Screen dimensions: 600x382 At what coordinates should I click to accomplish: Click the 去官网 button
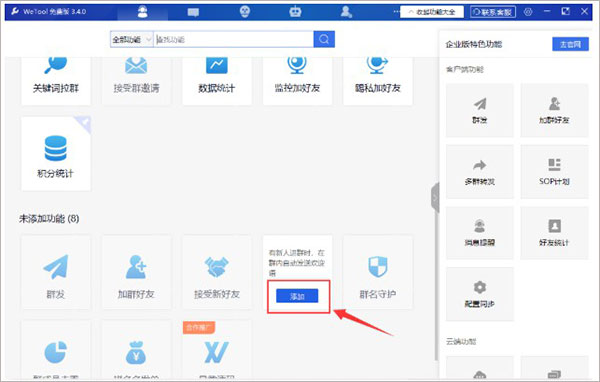(570, 44)
